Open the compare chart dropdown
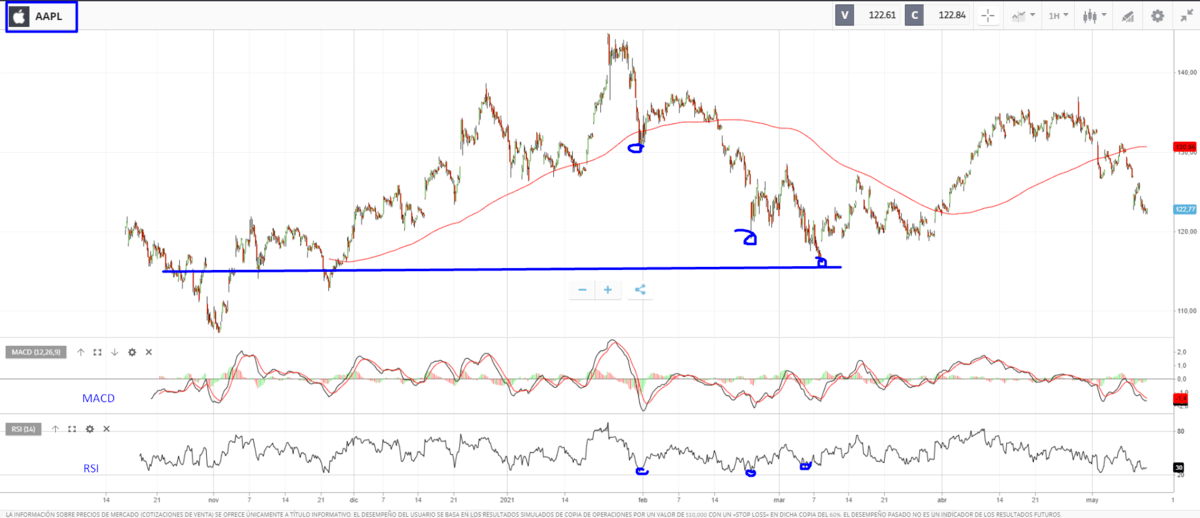The image size is (1200, 518). (x=1023, y=16)
